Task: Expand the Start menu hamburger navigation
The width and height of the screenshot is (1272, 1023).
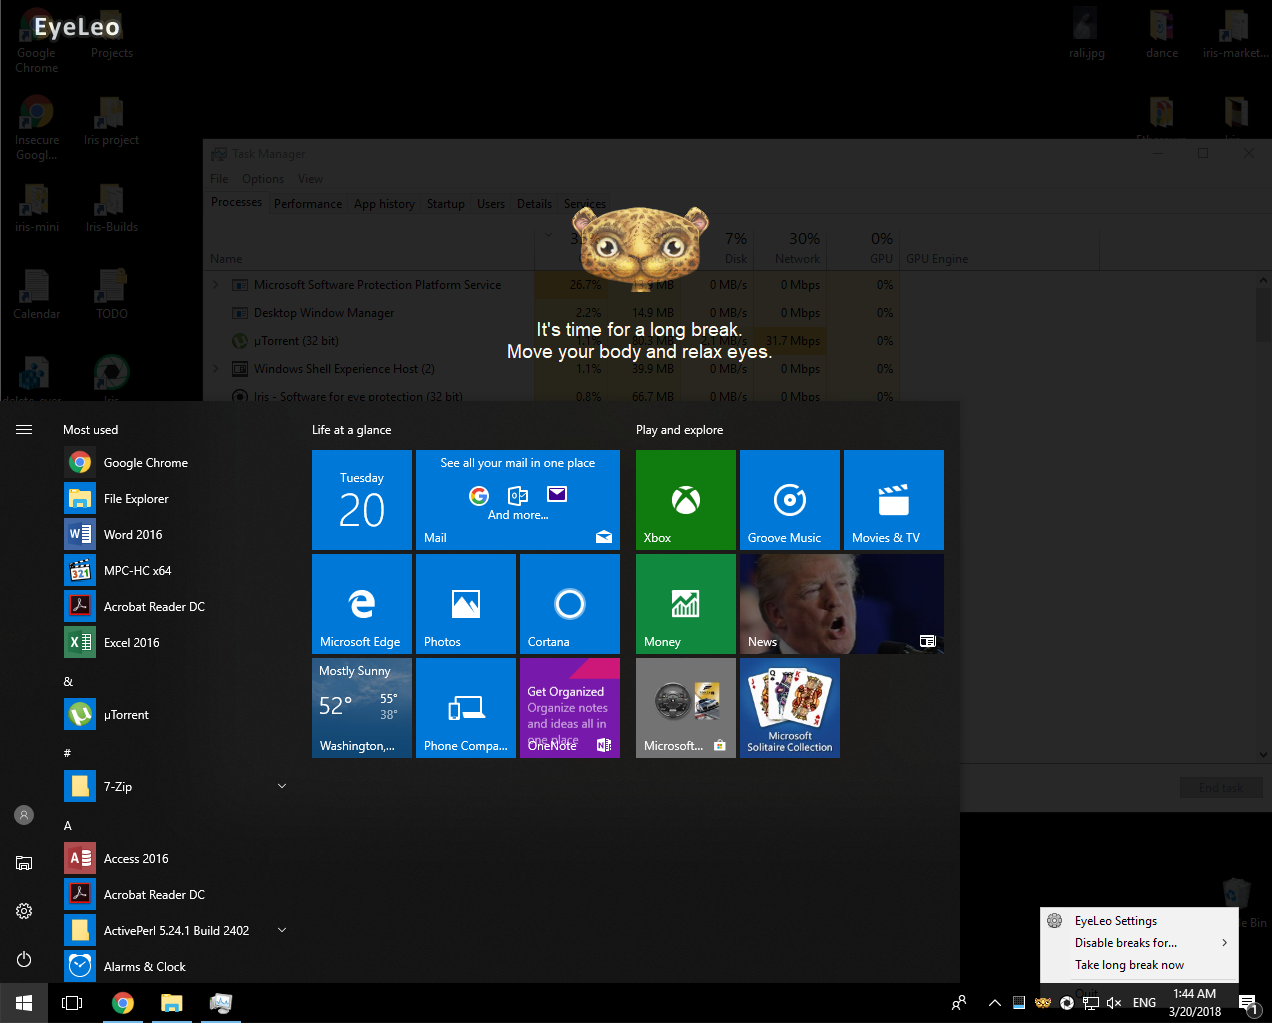Action: point(24,430)
